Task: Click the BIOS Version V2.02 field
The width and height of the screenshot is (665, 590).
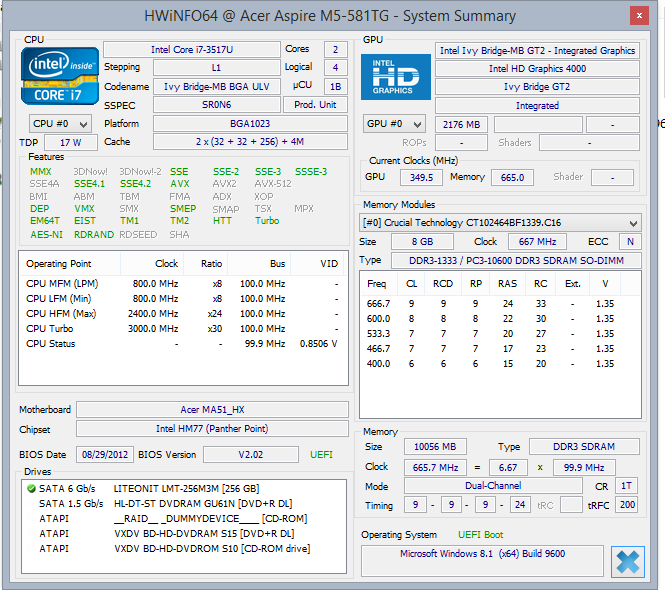Action: pos(250,455)
